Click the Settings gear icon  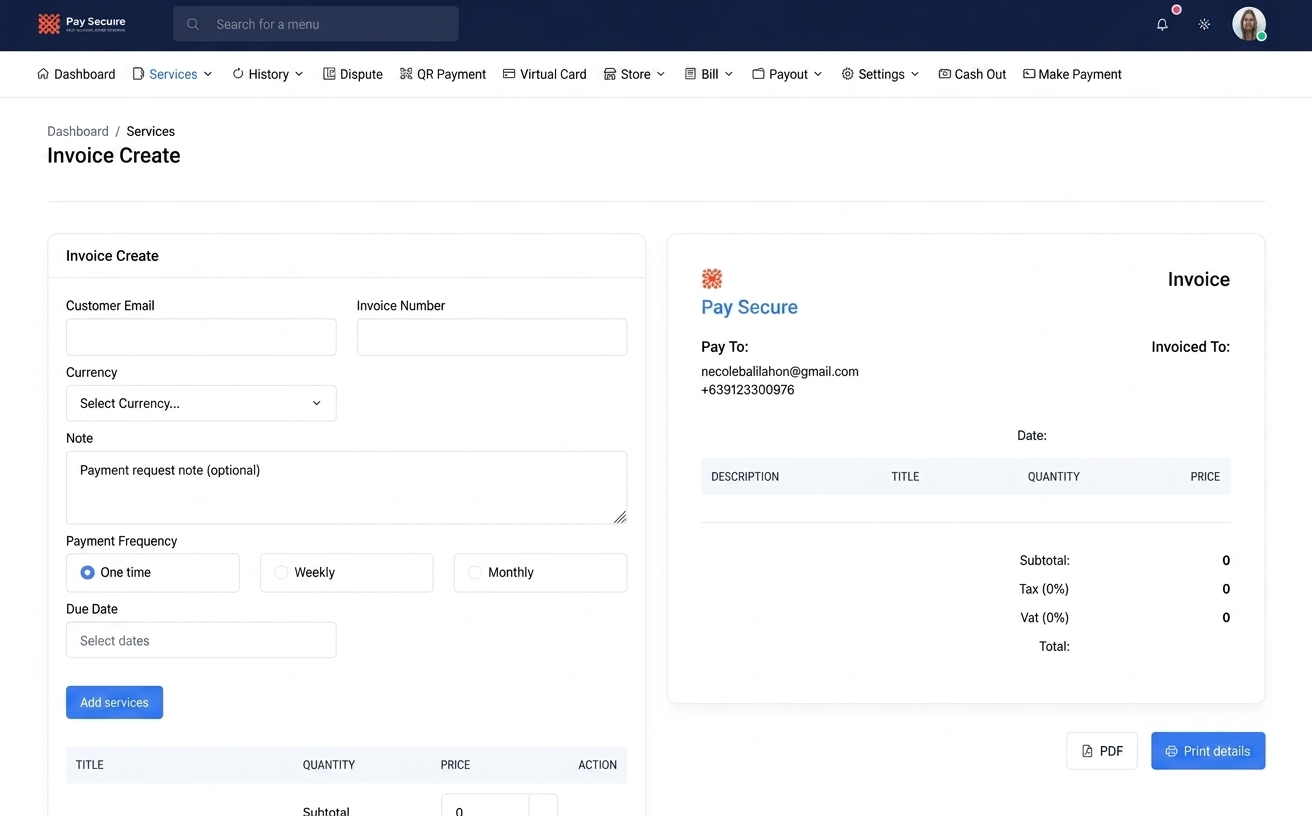point(848,74)
